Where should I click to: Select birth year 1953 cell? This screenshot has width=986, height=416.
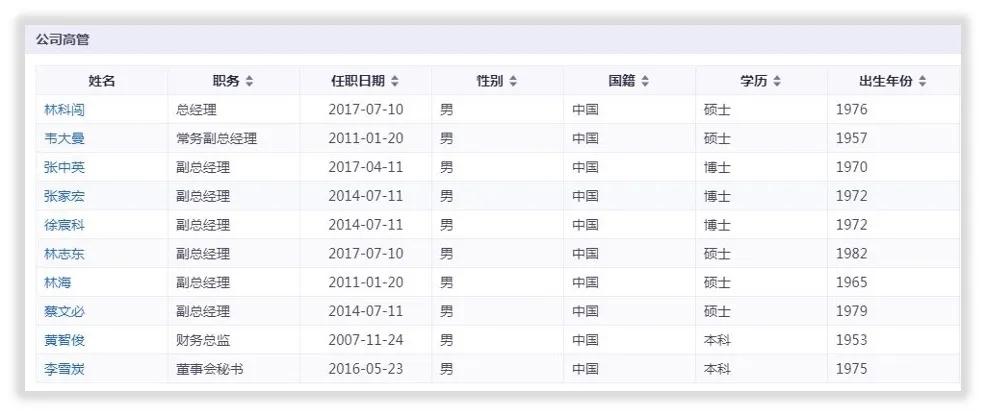tap(894, 341)
